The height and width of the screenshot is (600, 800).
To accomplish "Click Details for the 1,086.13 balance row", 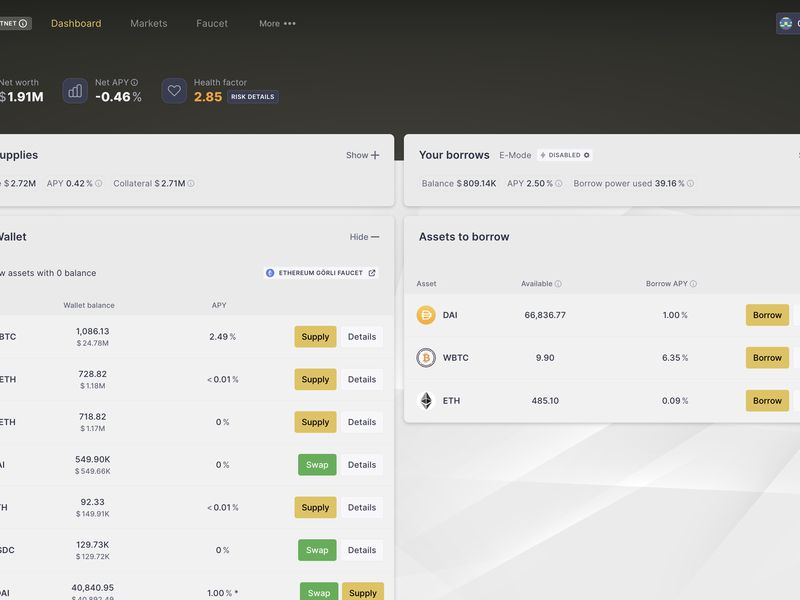I will pos(361,337).
